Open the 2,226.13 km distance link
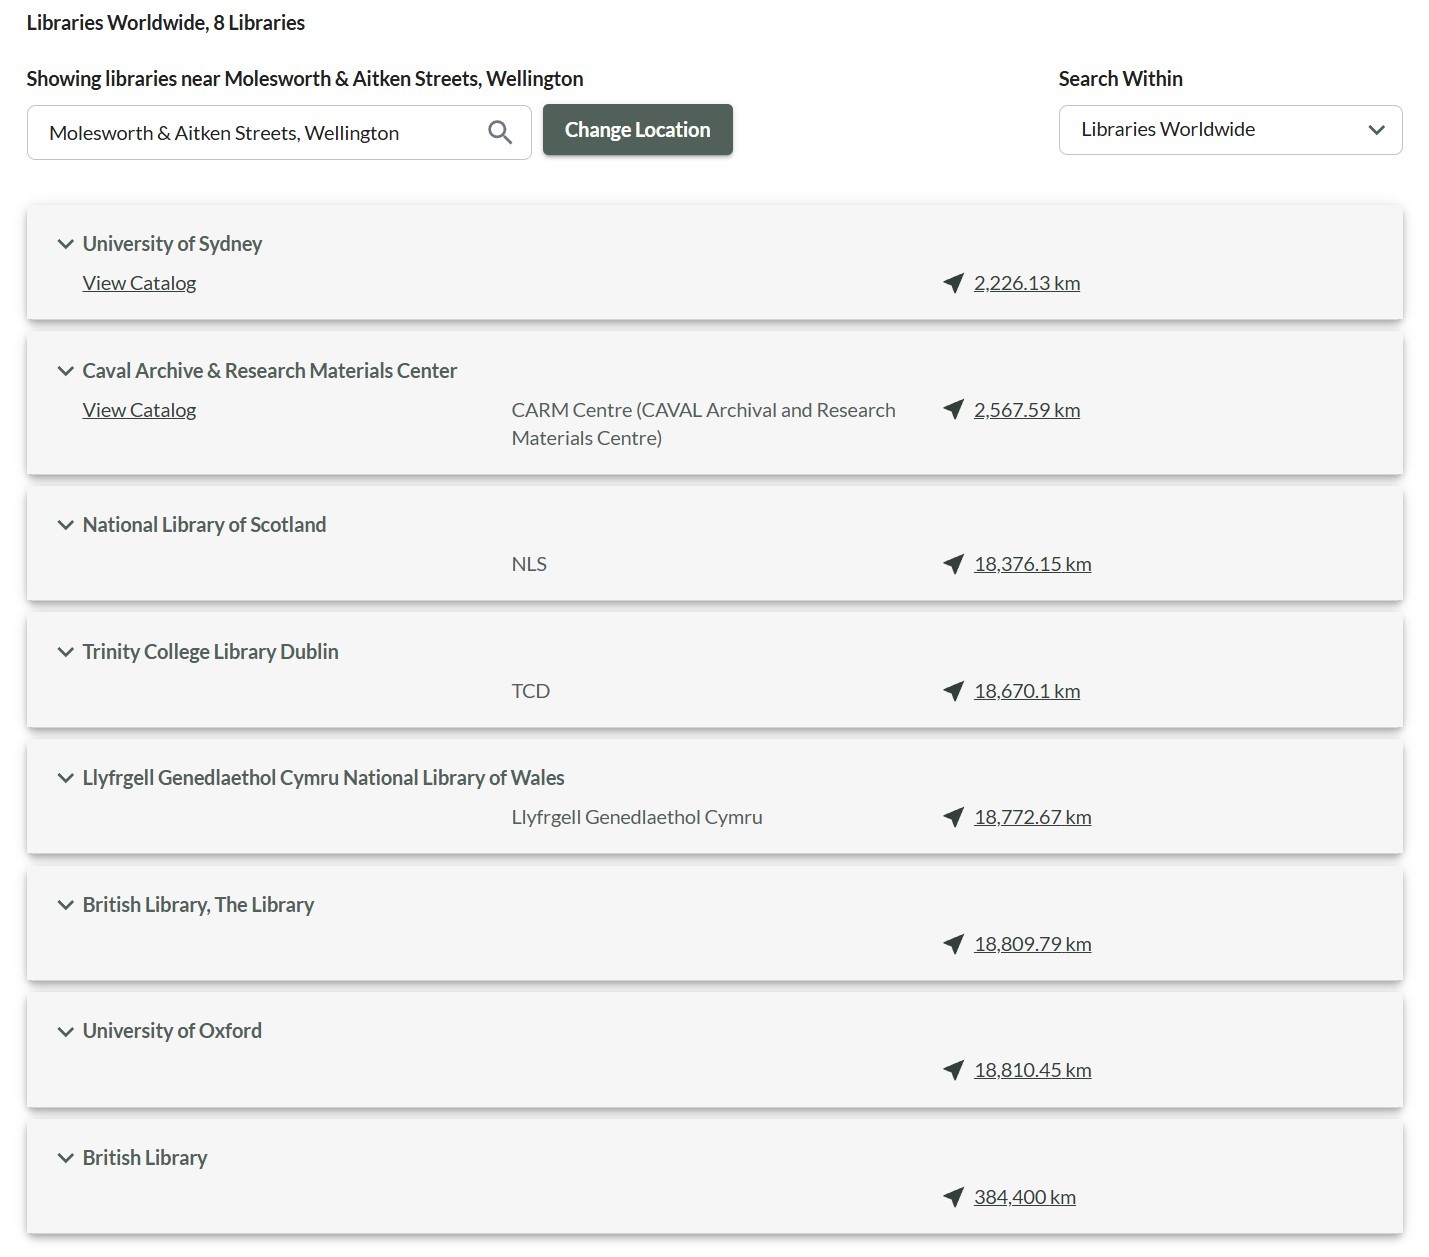1429x1257 pixels. 1027,283
